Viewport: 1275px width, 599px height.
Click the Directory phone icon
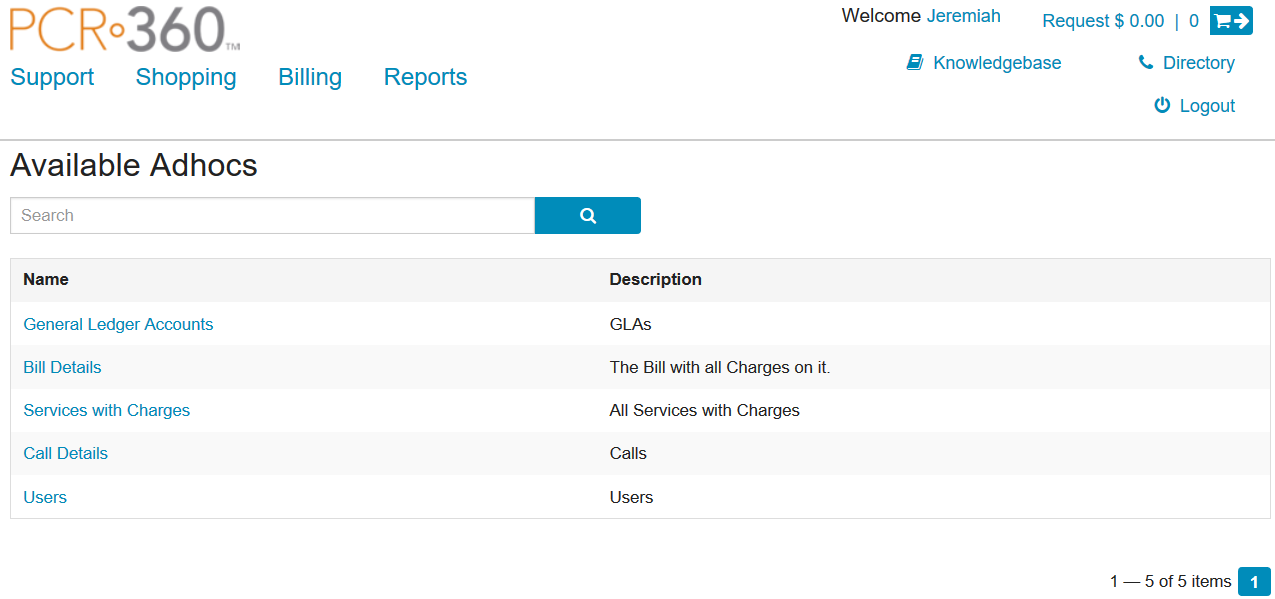(x=1145, y=63)
